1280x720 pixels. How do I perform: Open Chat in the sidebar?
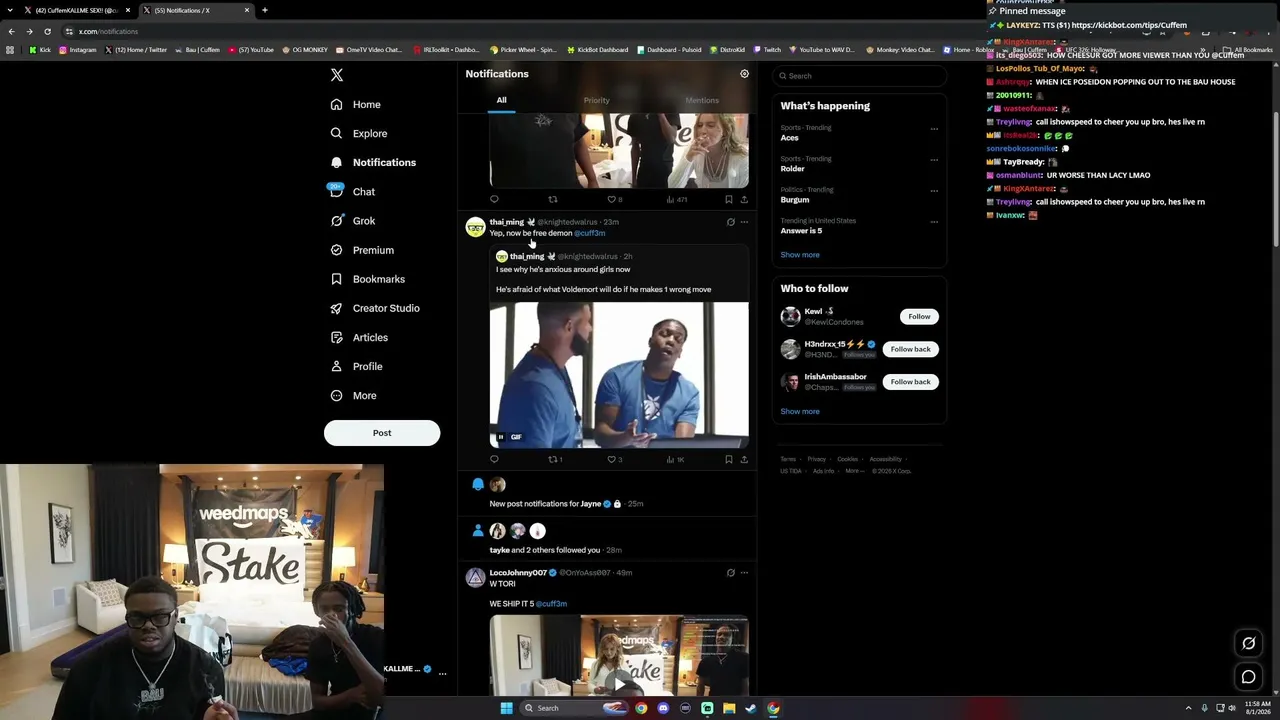pyautogui.click(x=353, y=191)
